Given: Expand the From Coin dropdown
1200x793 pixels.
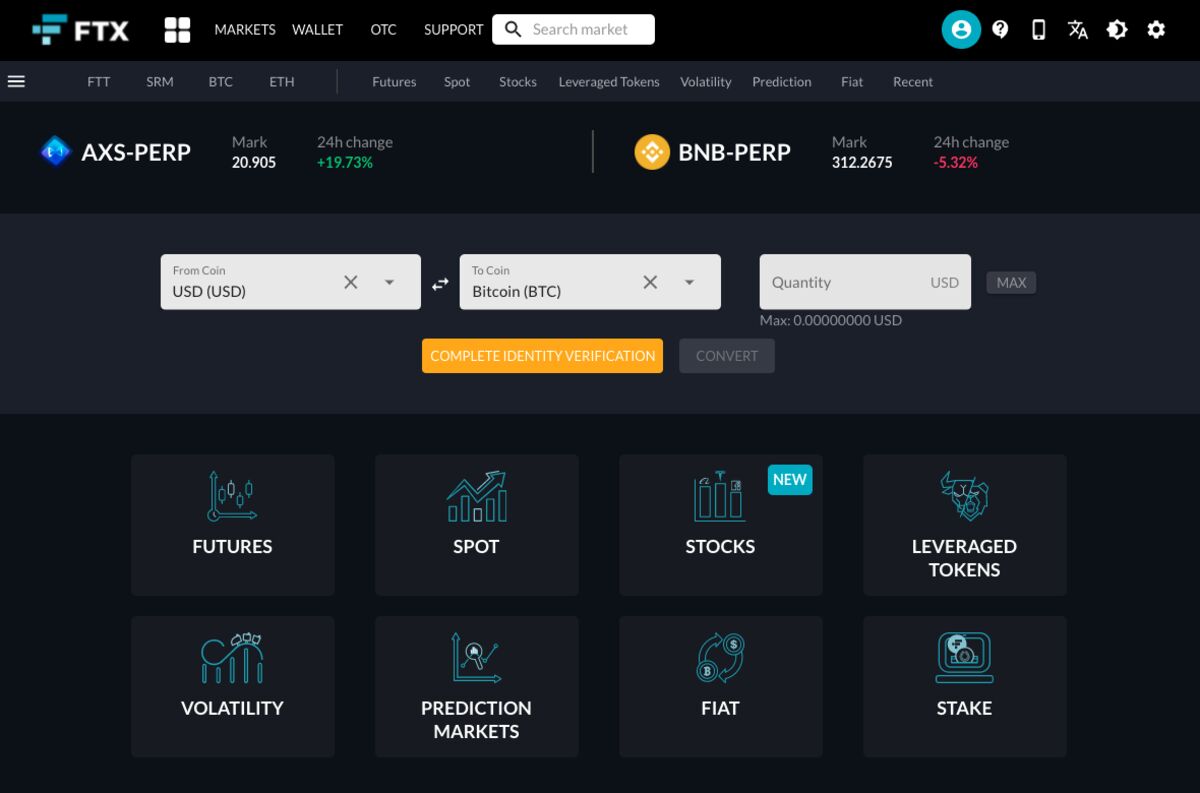Looking at the screenshot, I should pyautogui.click(x=389, y=282).
